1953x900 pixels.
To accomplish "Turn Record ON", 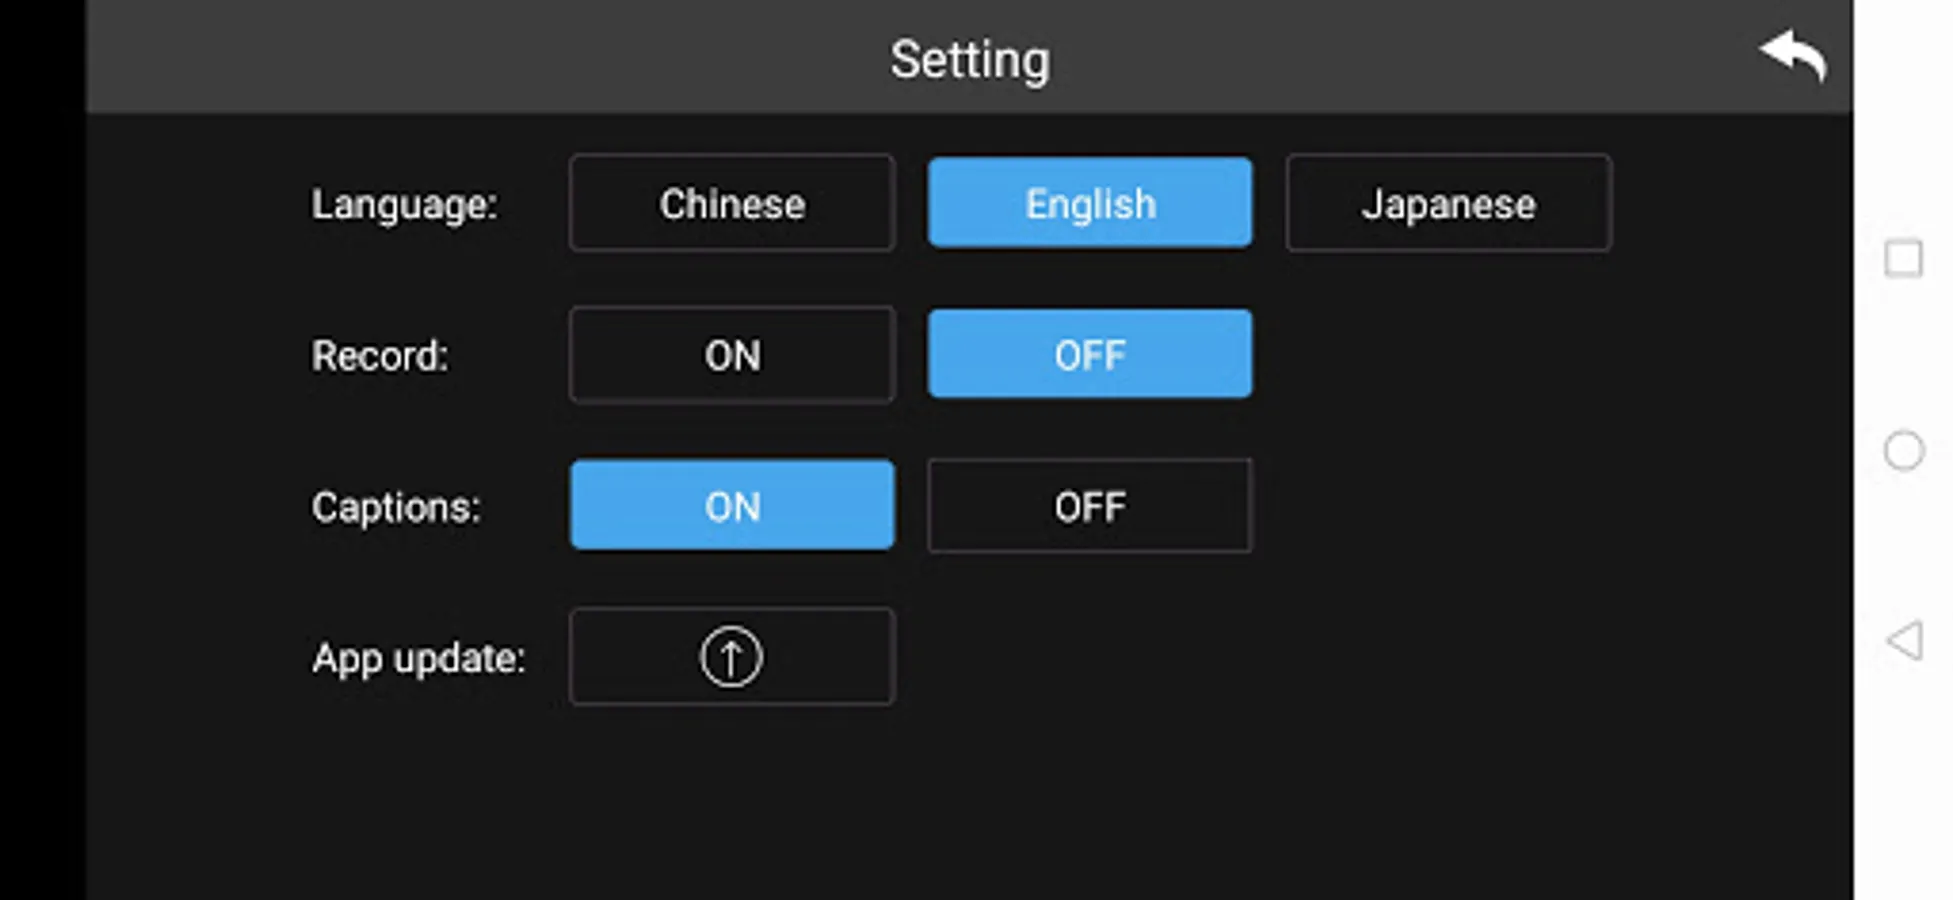I will coord(732,355).
